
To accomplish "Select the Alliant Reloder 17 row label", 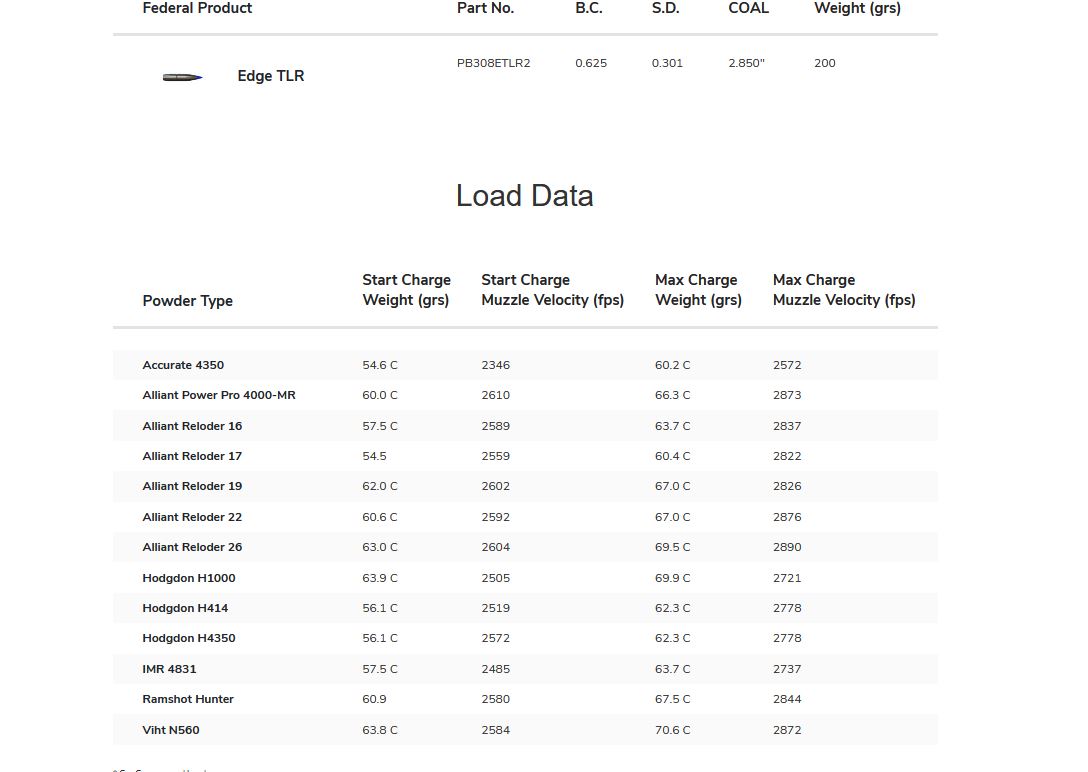I will [192, 456].
